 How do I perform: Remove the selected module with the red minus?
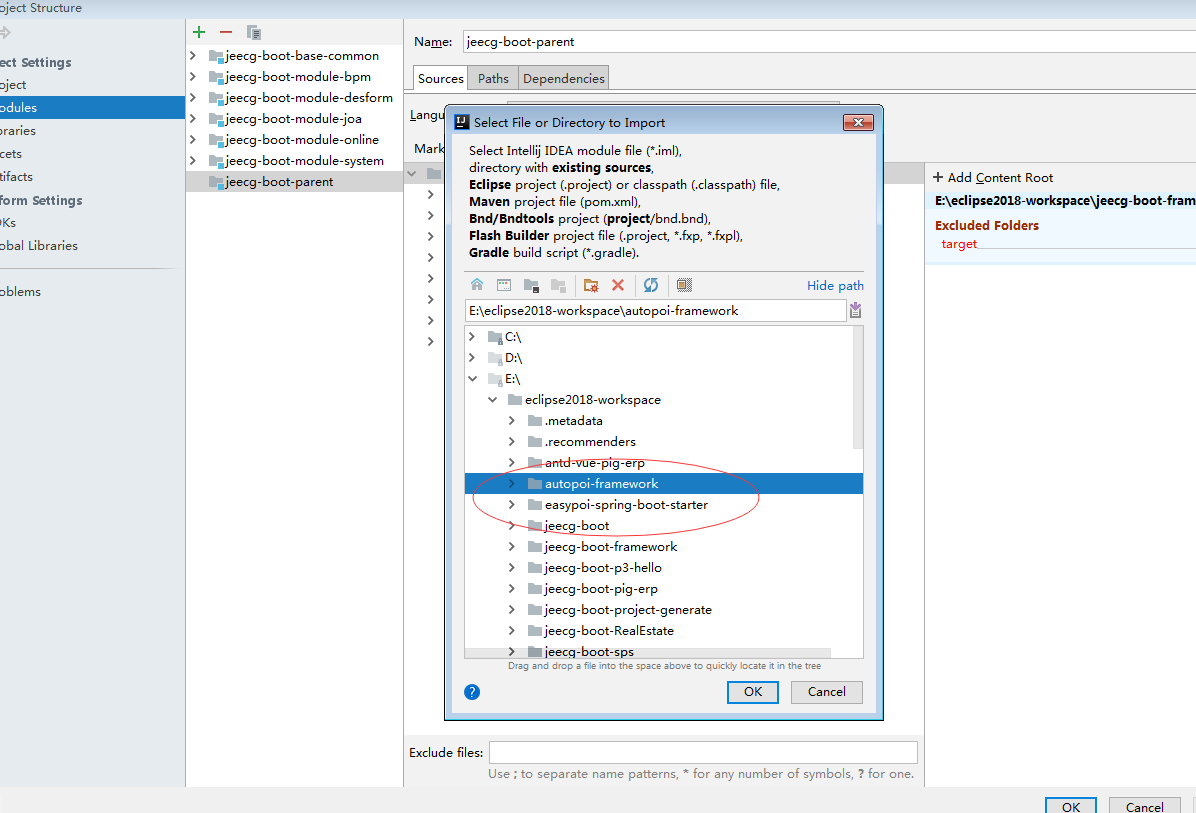[x=226, y=32]
